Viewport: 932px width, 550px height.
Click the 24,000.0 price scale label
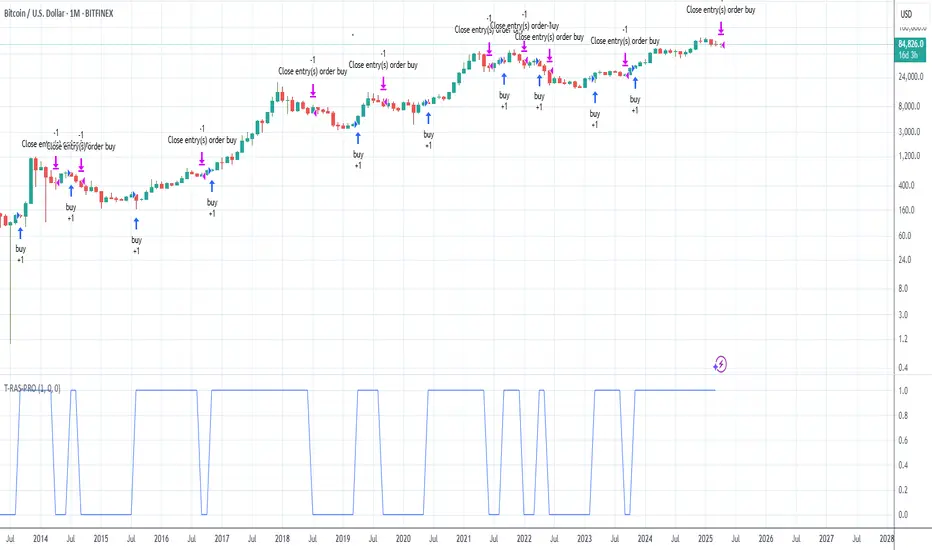911,77
